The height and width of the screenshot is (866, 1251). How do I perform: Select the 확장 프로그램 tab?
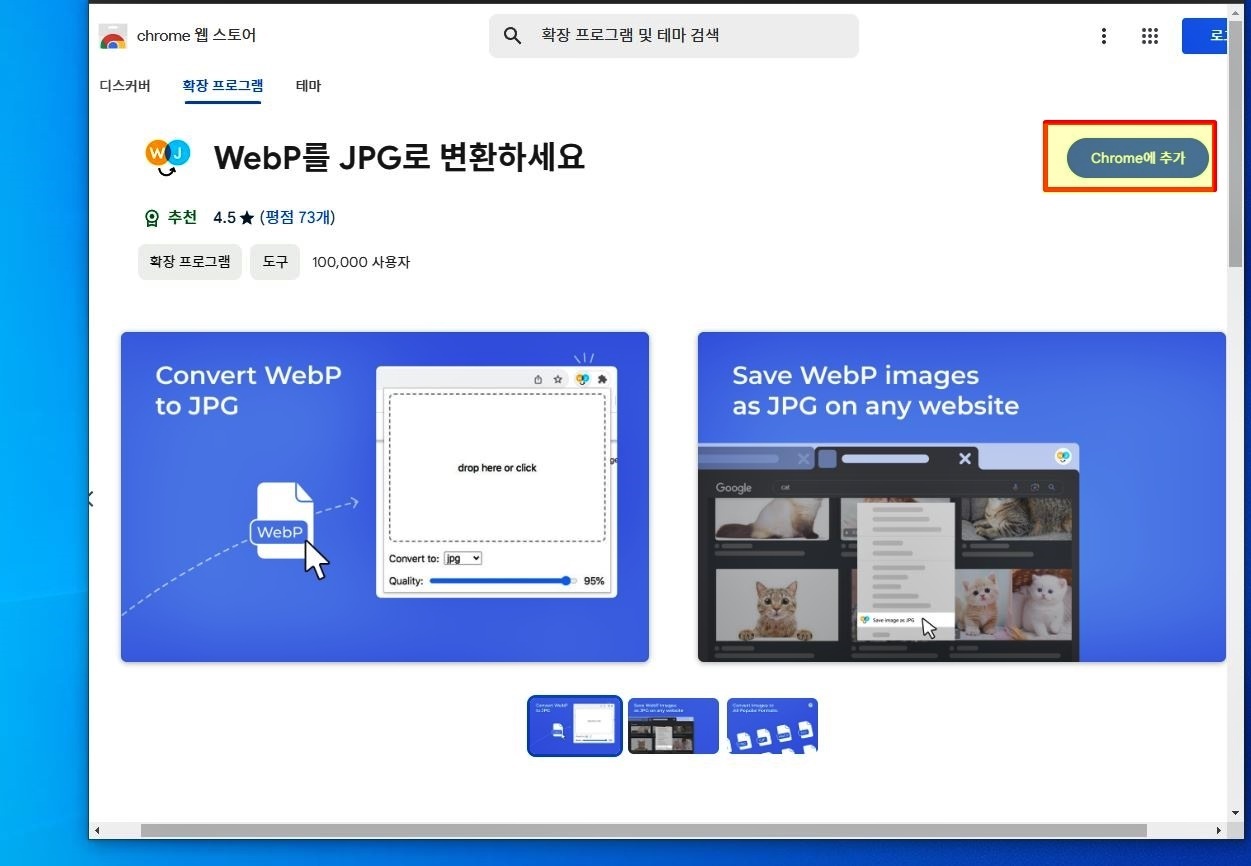[222, 86]
